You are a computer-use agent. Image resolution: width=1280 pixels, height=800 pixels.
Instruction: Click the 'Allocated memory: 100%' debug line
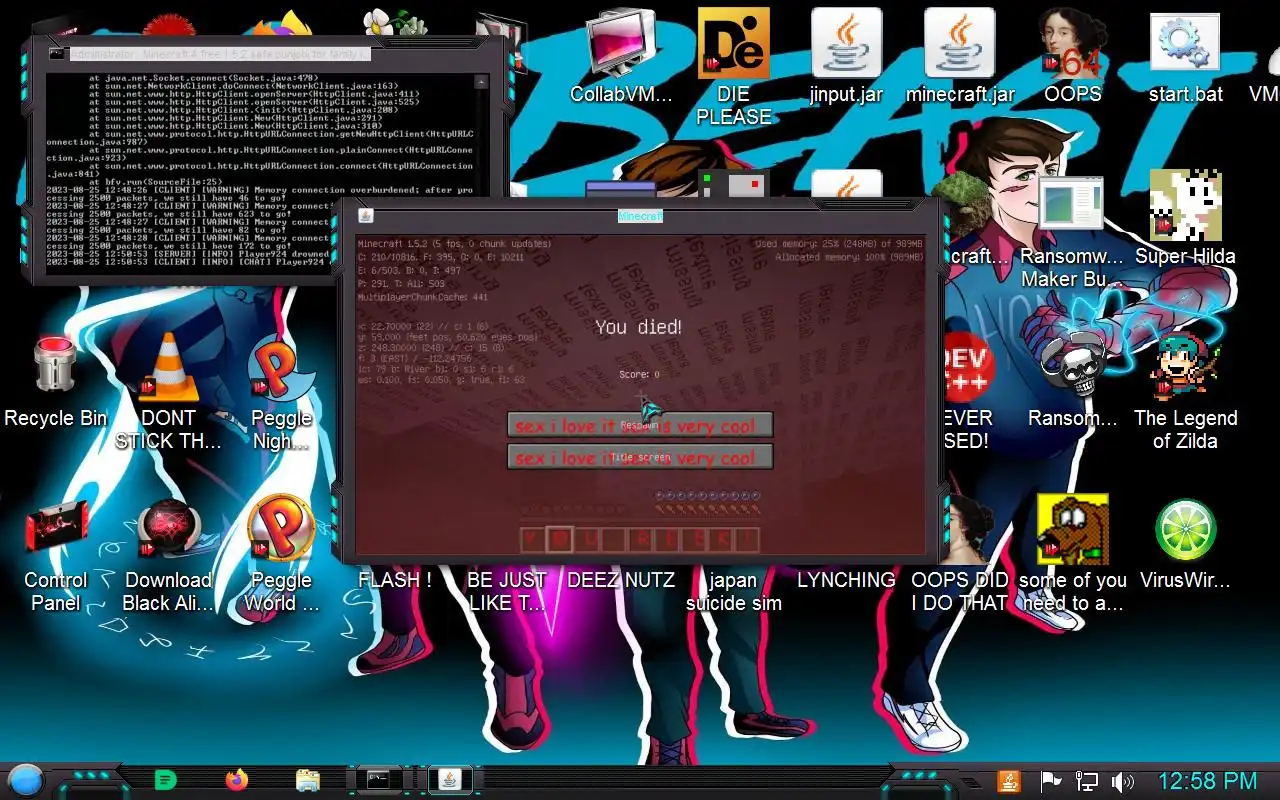click(849, 258)
